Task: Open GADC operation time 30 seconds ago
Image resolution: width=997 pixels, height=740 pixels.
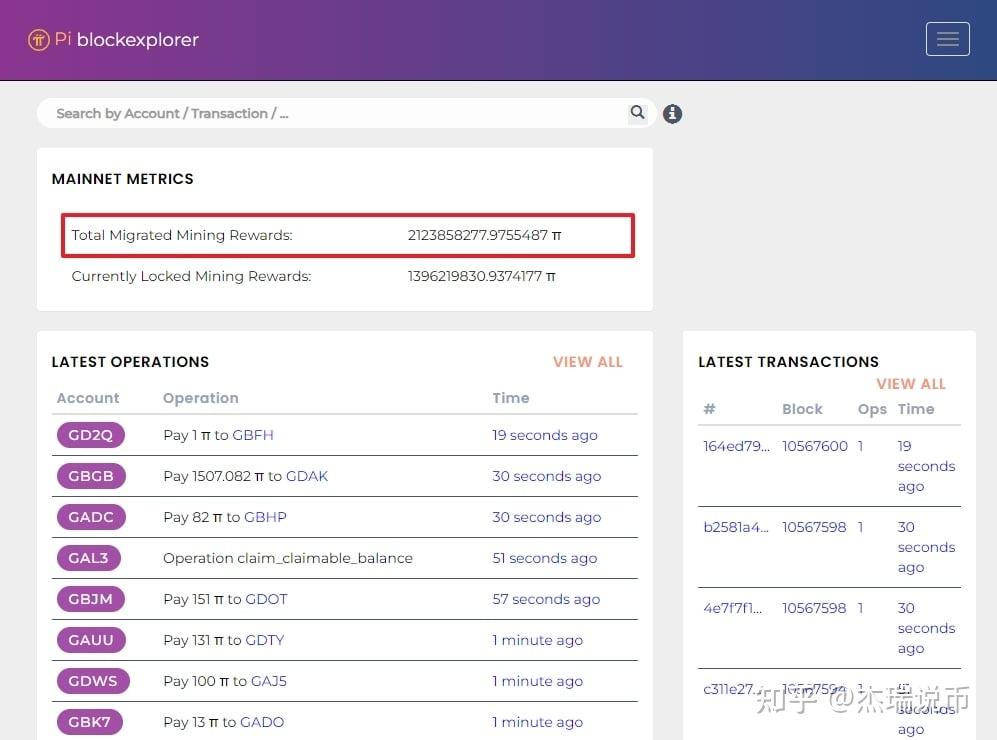Action: [546, 517]
